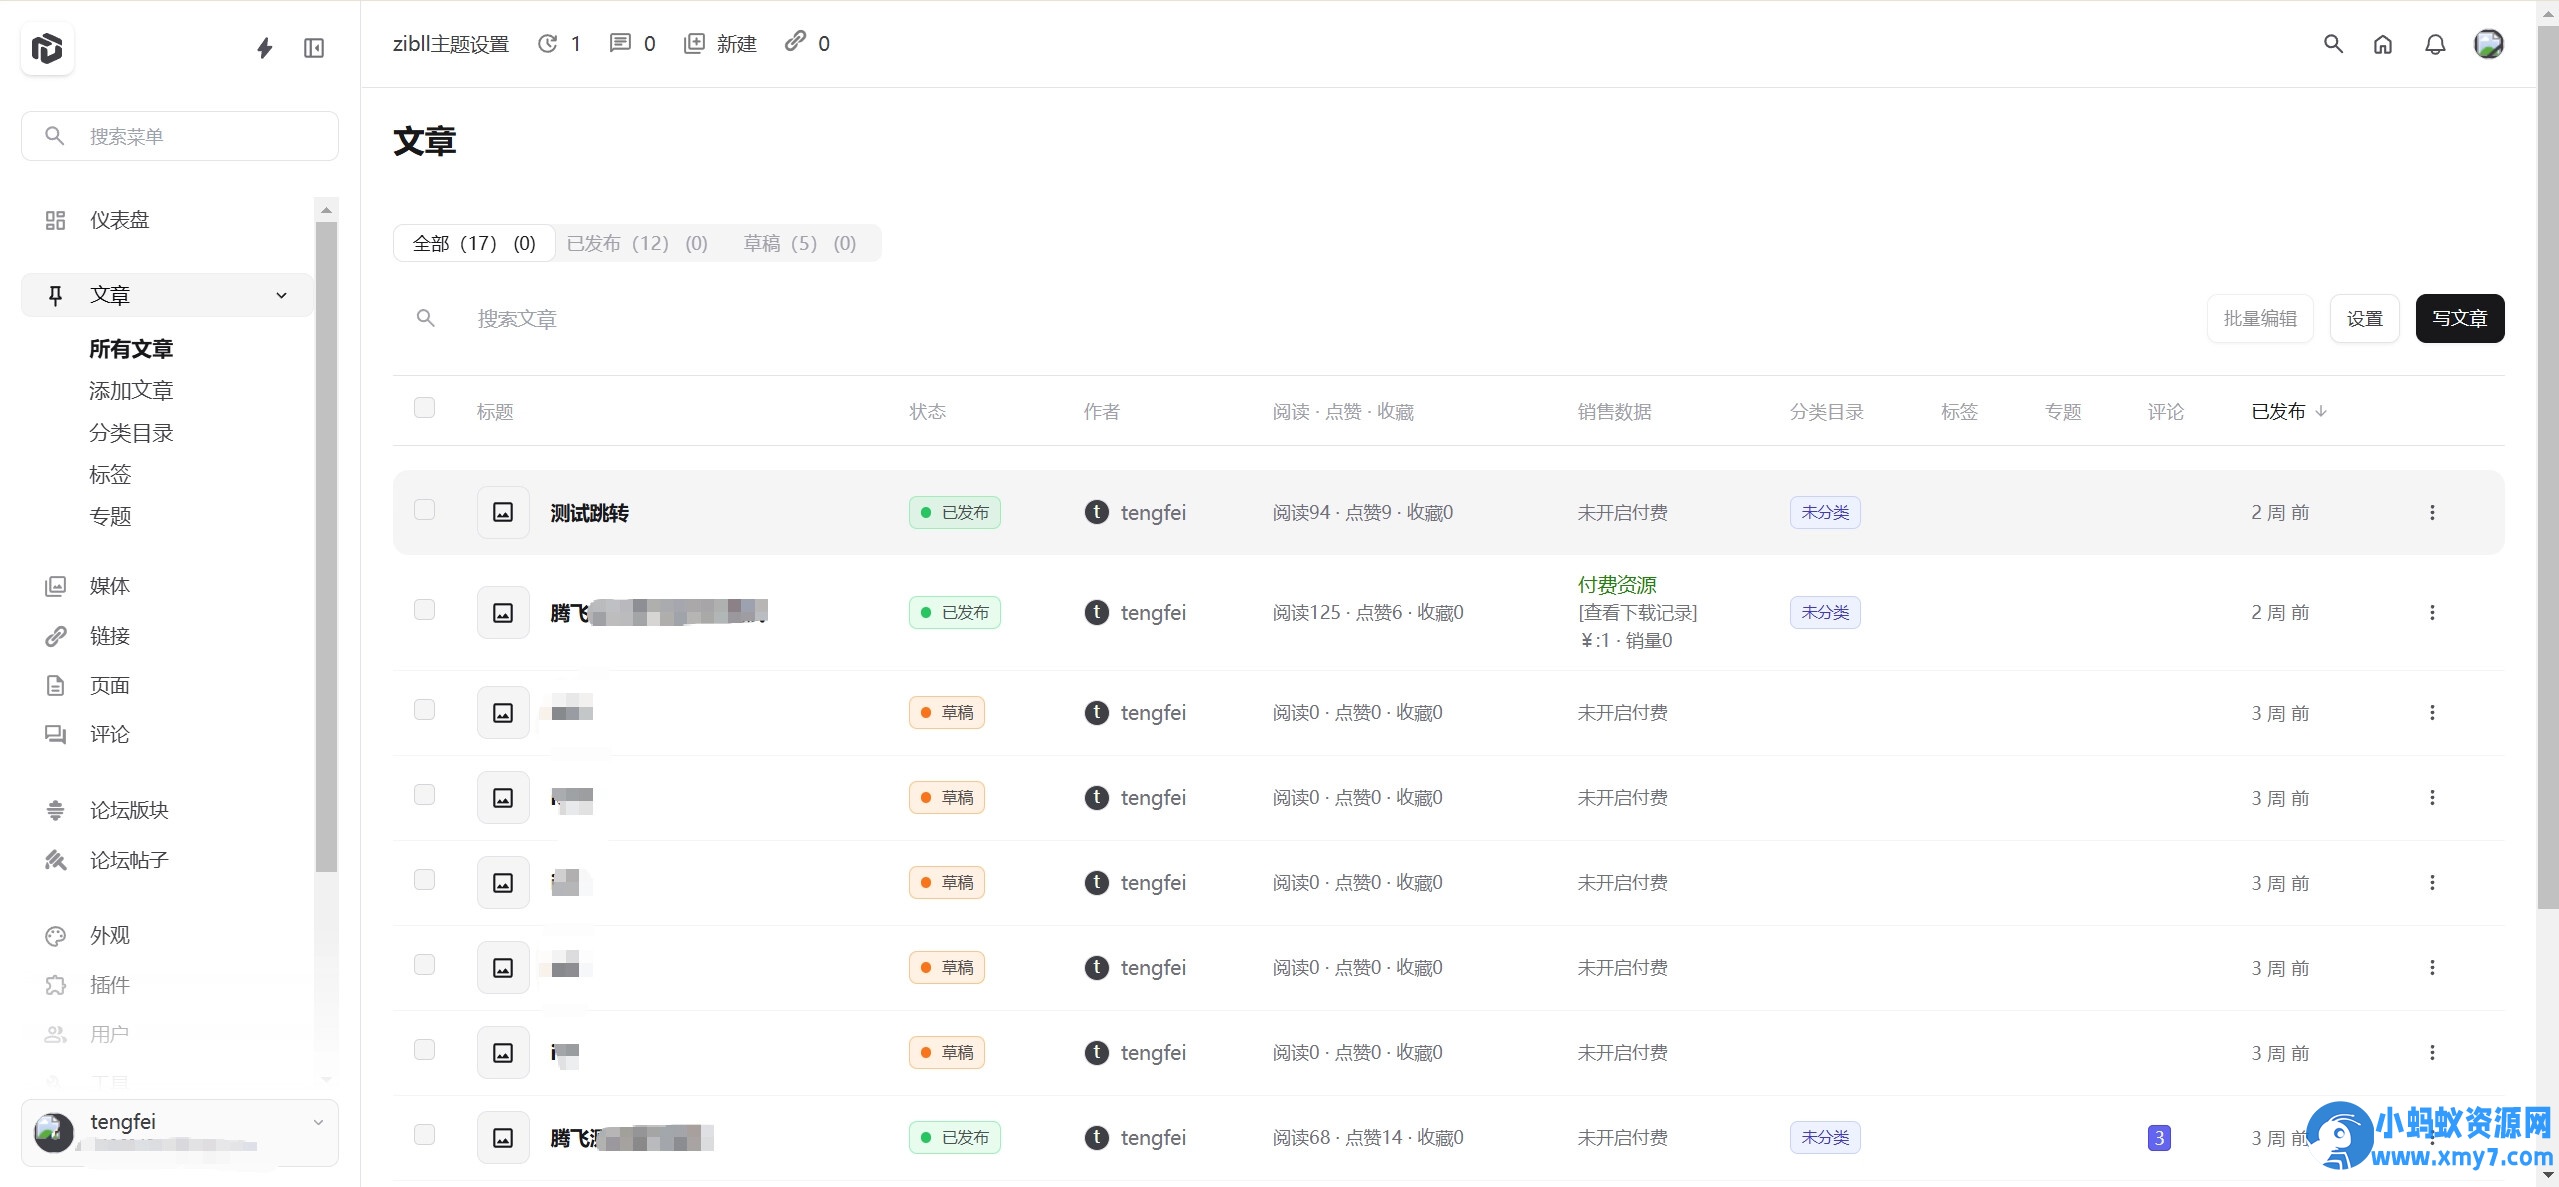Open the notifications bell icon
The image size is (2559, 1187).
[x=2435, y=44]
